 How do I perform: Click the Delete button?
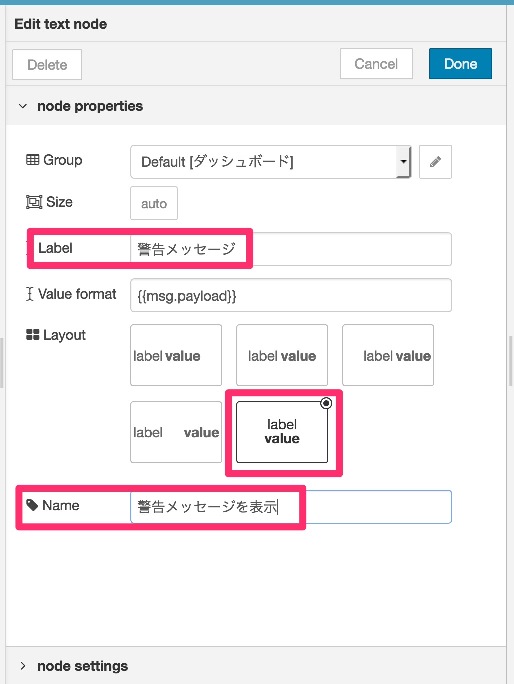47,65
